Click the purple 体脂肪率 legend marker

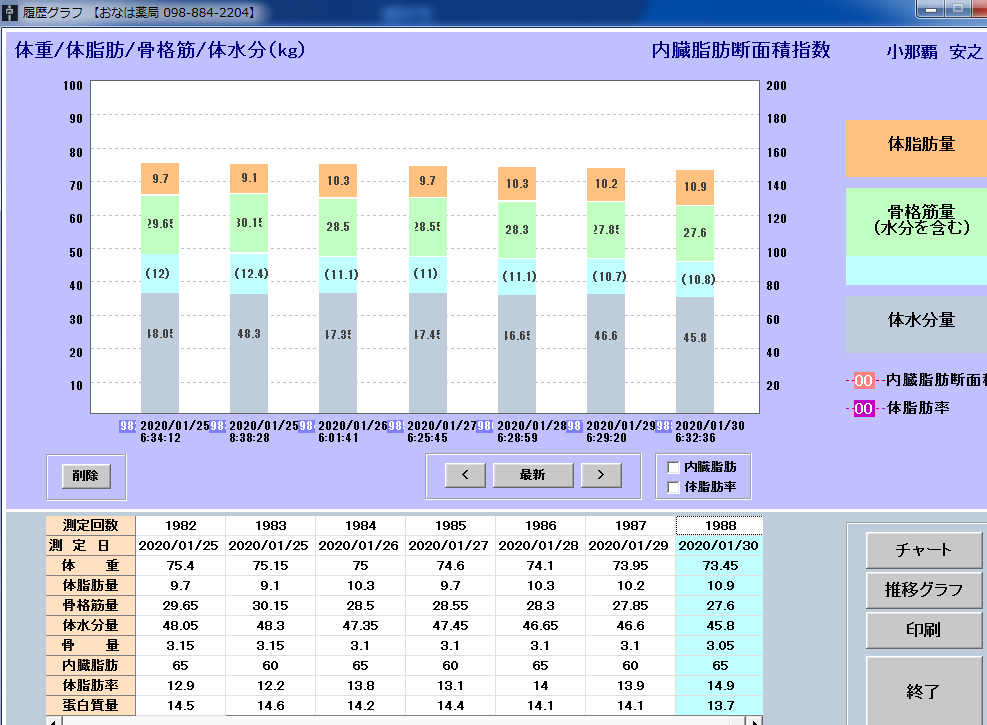click(x=864, y=408)
